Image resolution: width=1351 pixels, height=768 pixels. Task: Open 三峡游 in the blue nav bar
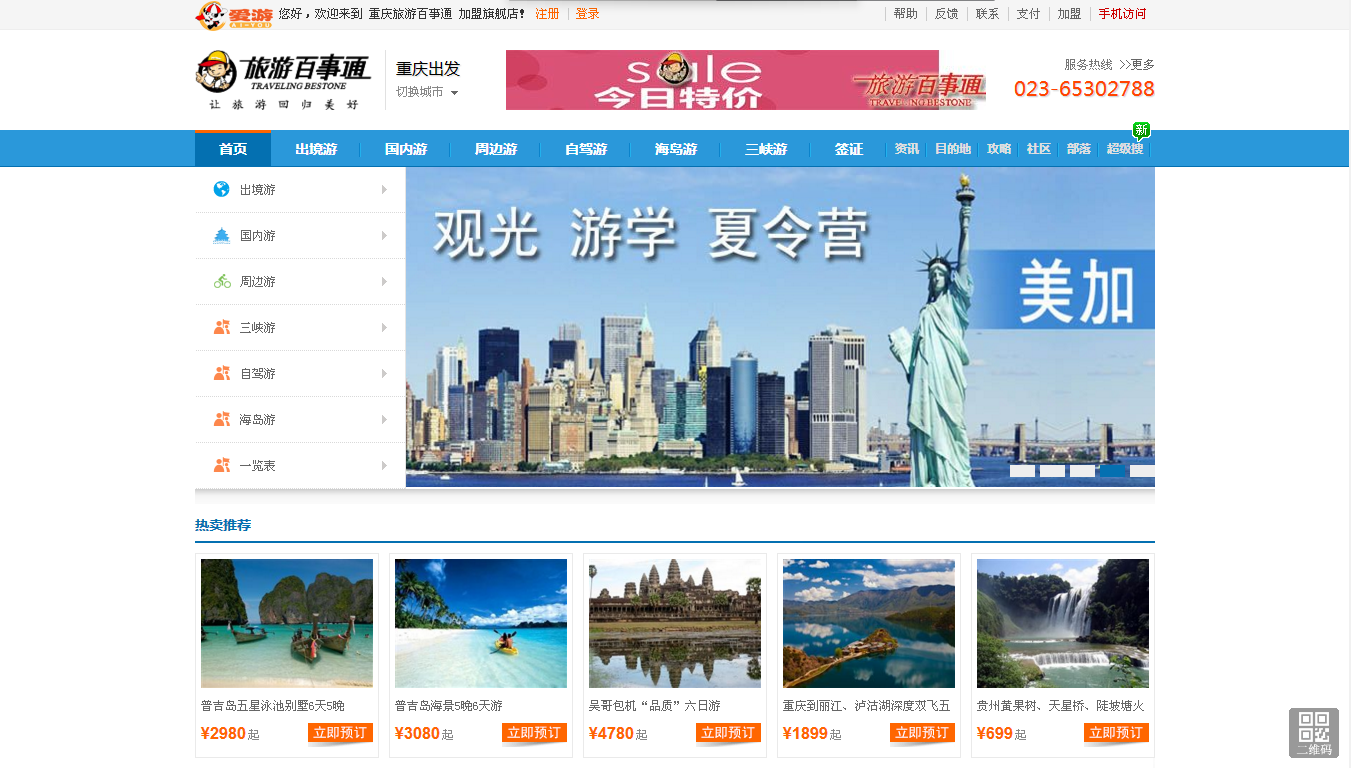[x=766, y=149]
